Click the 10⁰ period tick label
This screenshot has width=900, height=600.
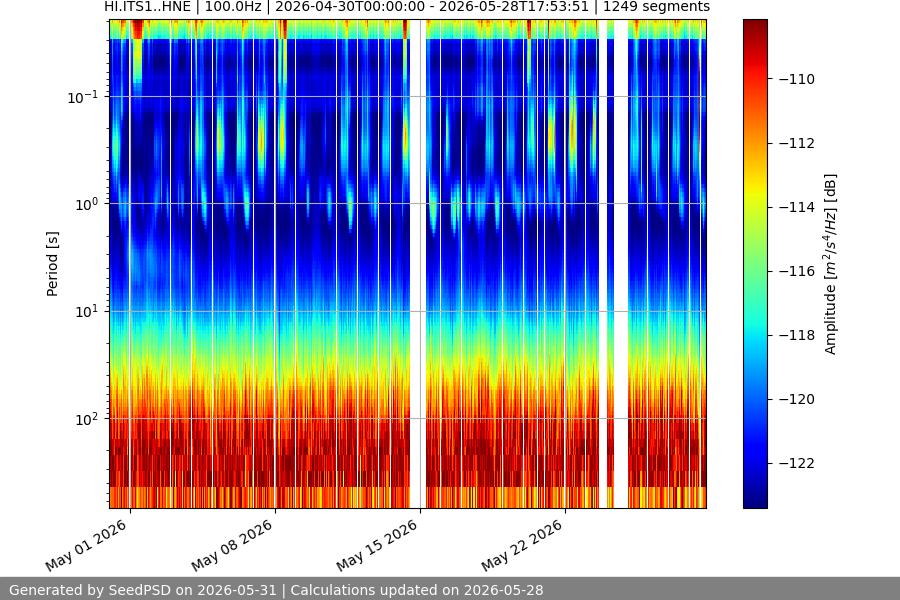(x=86, y=204)
